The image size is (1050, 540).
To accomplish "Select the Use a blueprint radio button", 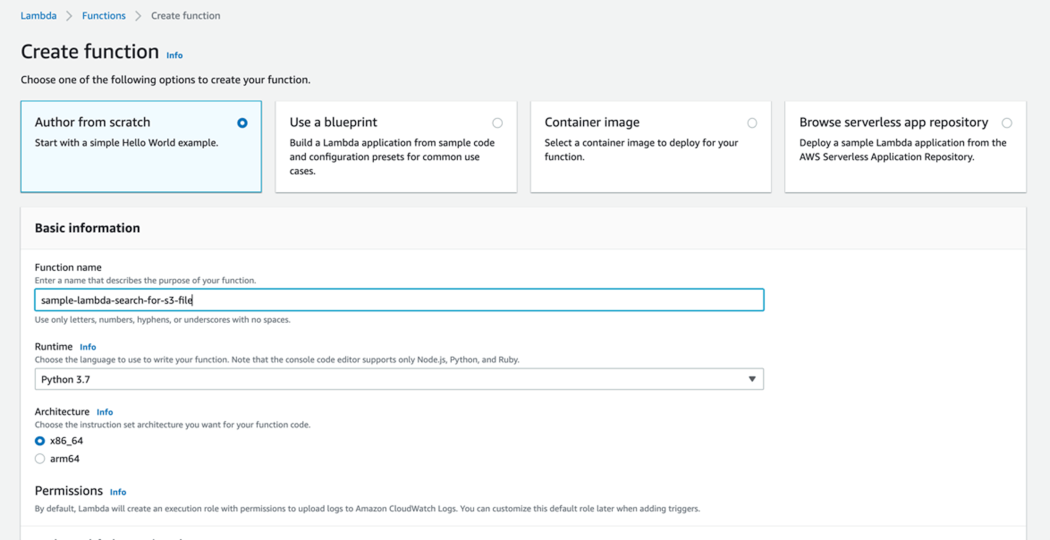I will click(497, 123).
